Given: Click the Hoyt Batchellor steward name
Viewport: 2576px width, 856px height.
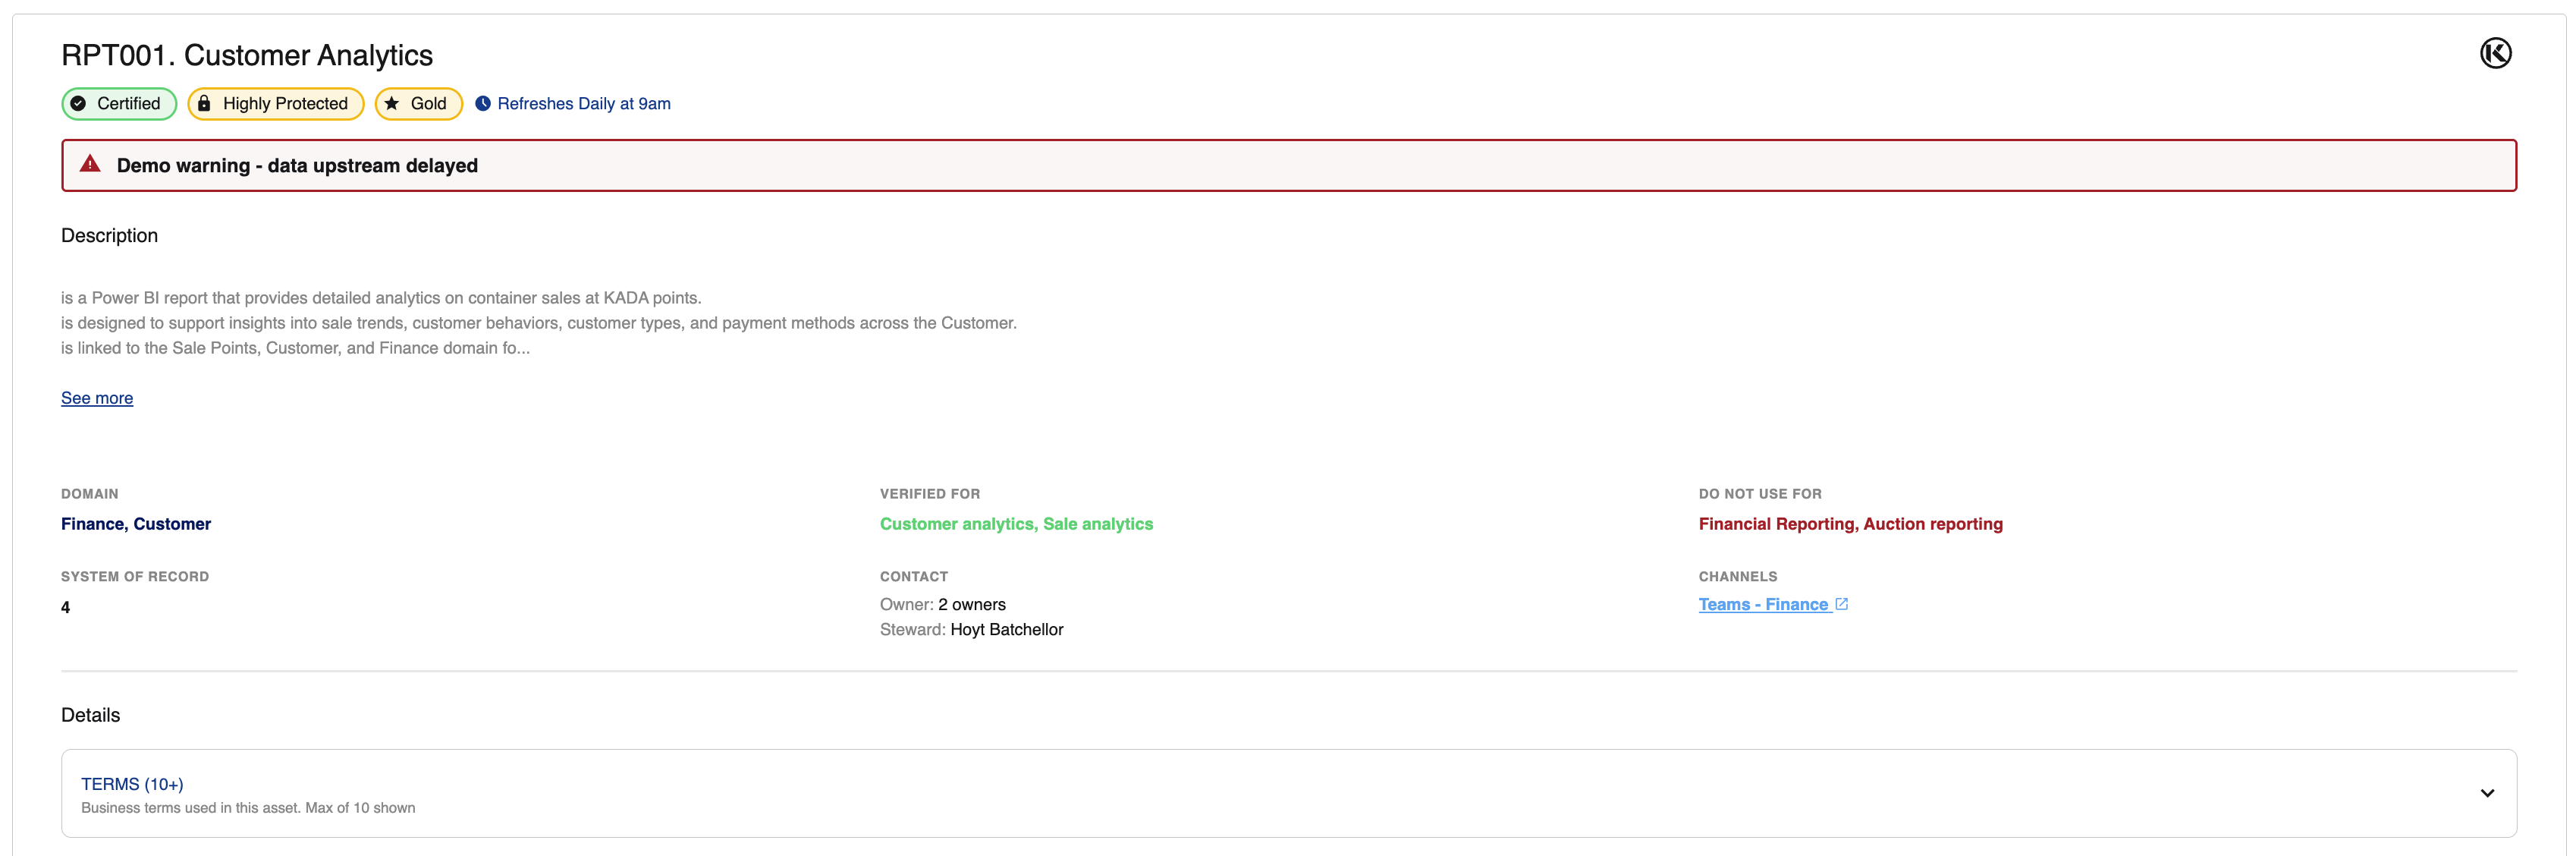Looking at the screenshot, I should click(1006, 629).
